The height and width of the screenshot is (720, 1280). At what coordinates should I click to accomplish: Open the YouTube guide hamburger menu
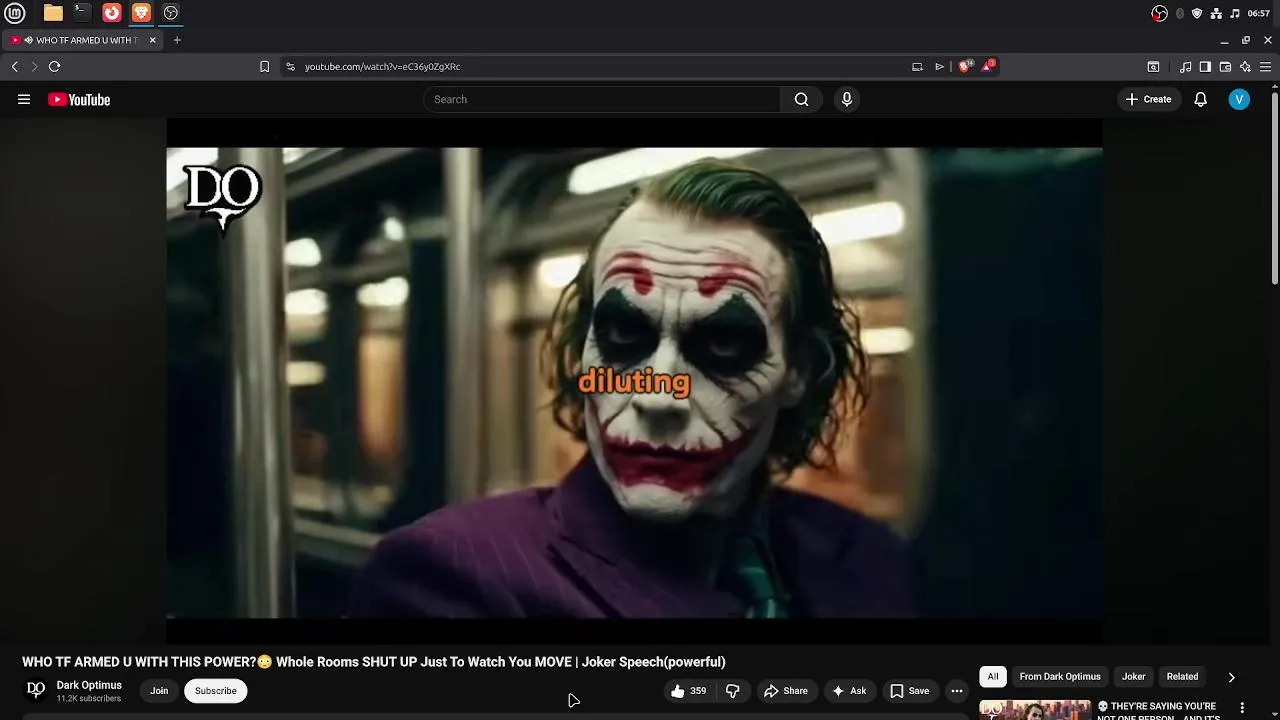coord(24,99)
